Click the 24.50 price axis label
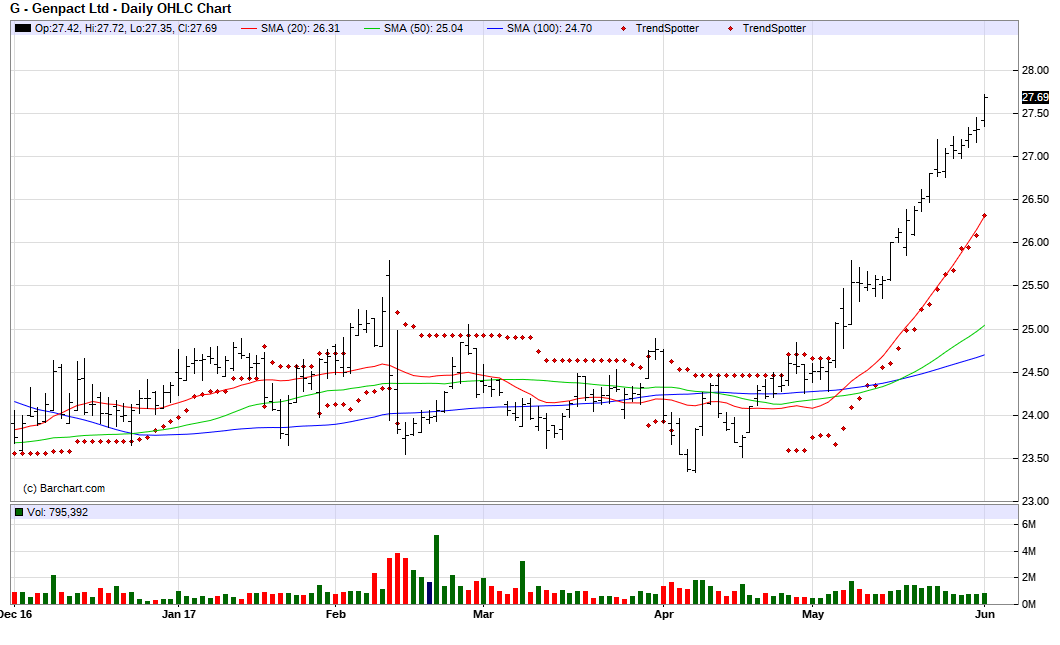The image size is (1060, 645). (x=1035, y=373)
